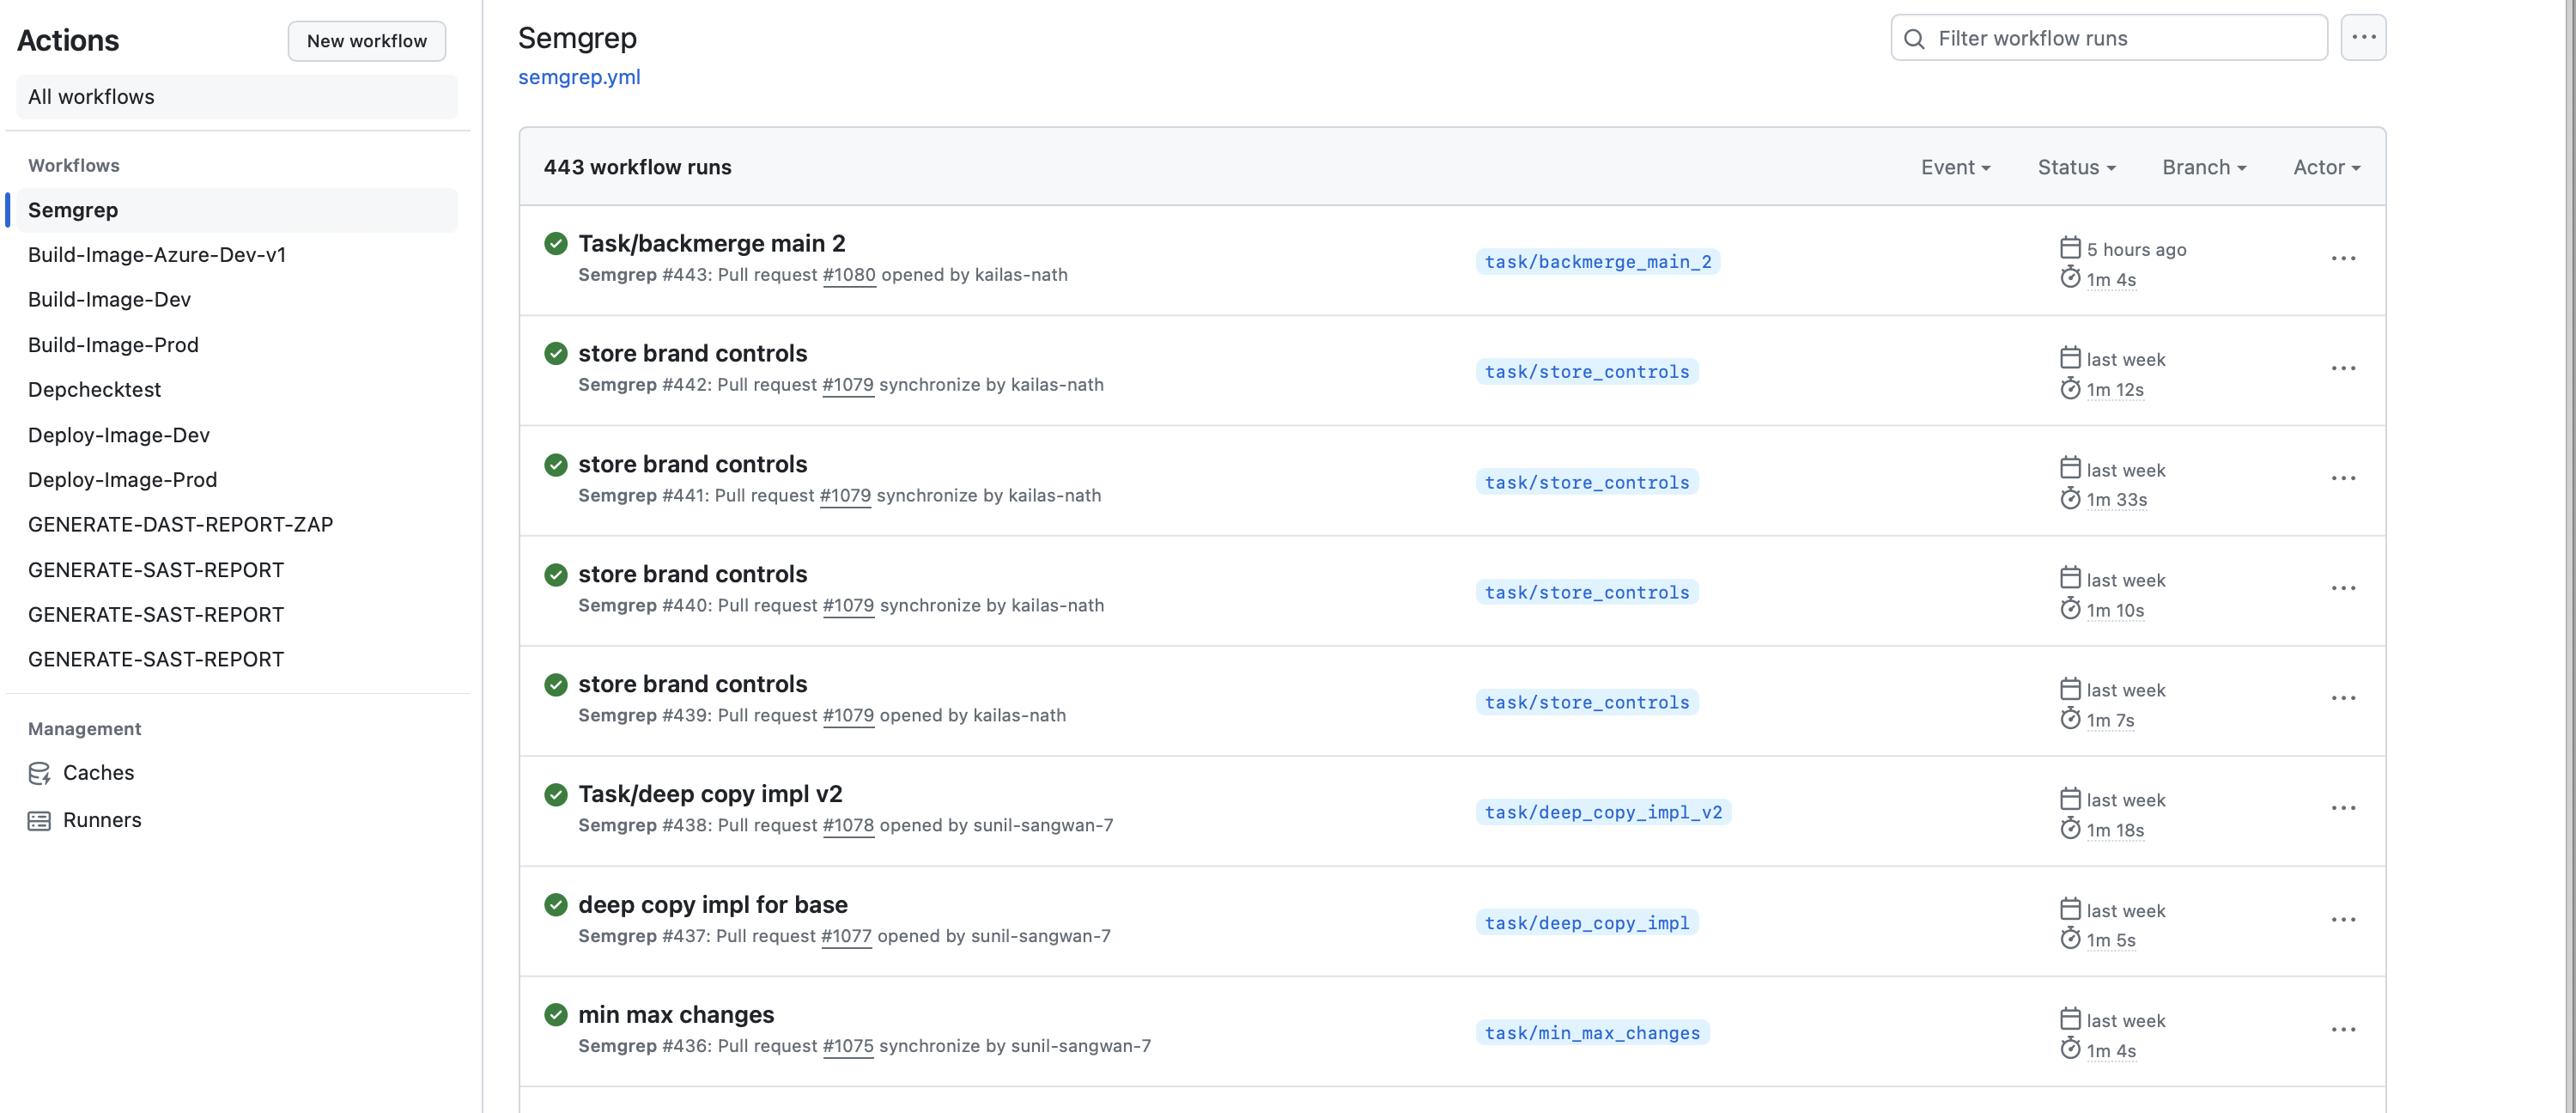Open pull request #1080
The height and width of the screenshot is (1113, 2576).
click(x=848, y=275)
